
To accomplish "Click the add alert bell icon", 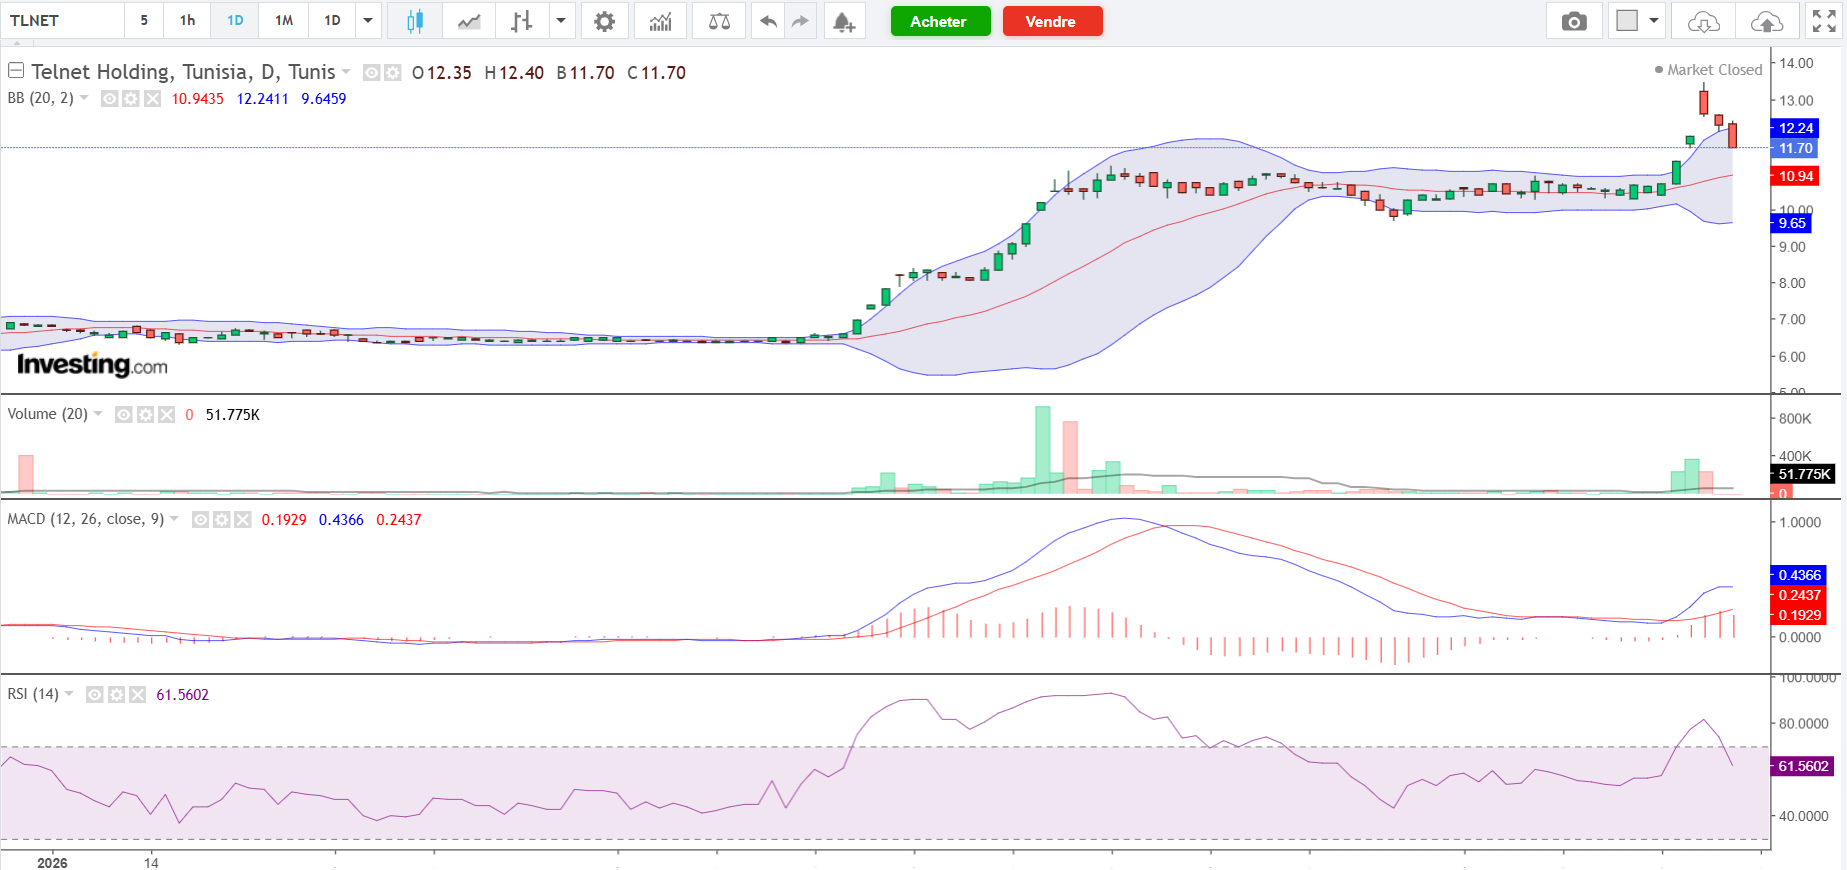I will (844, 21).
